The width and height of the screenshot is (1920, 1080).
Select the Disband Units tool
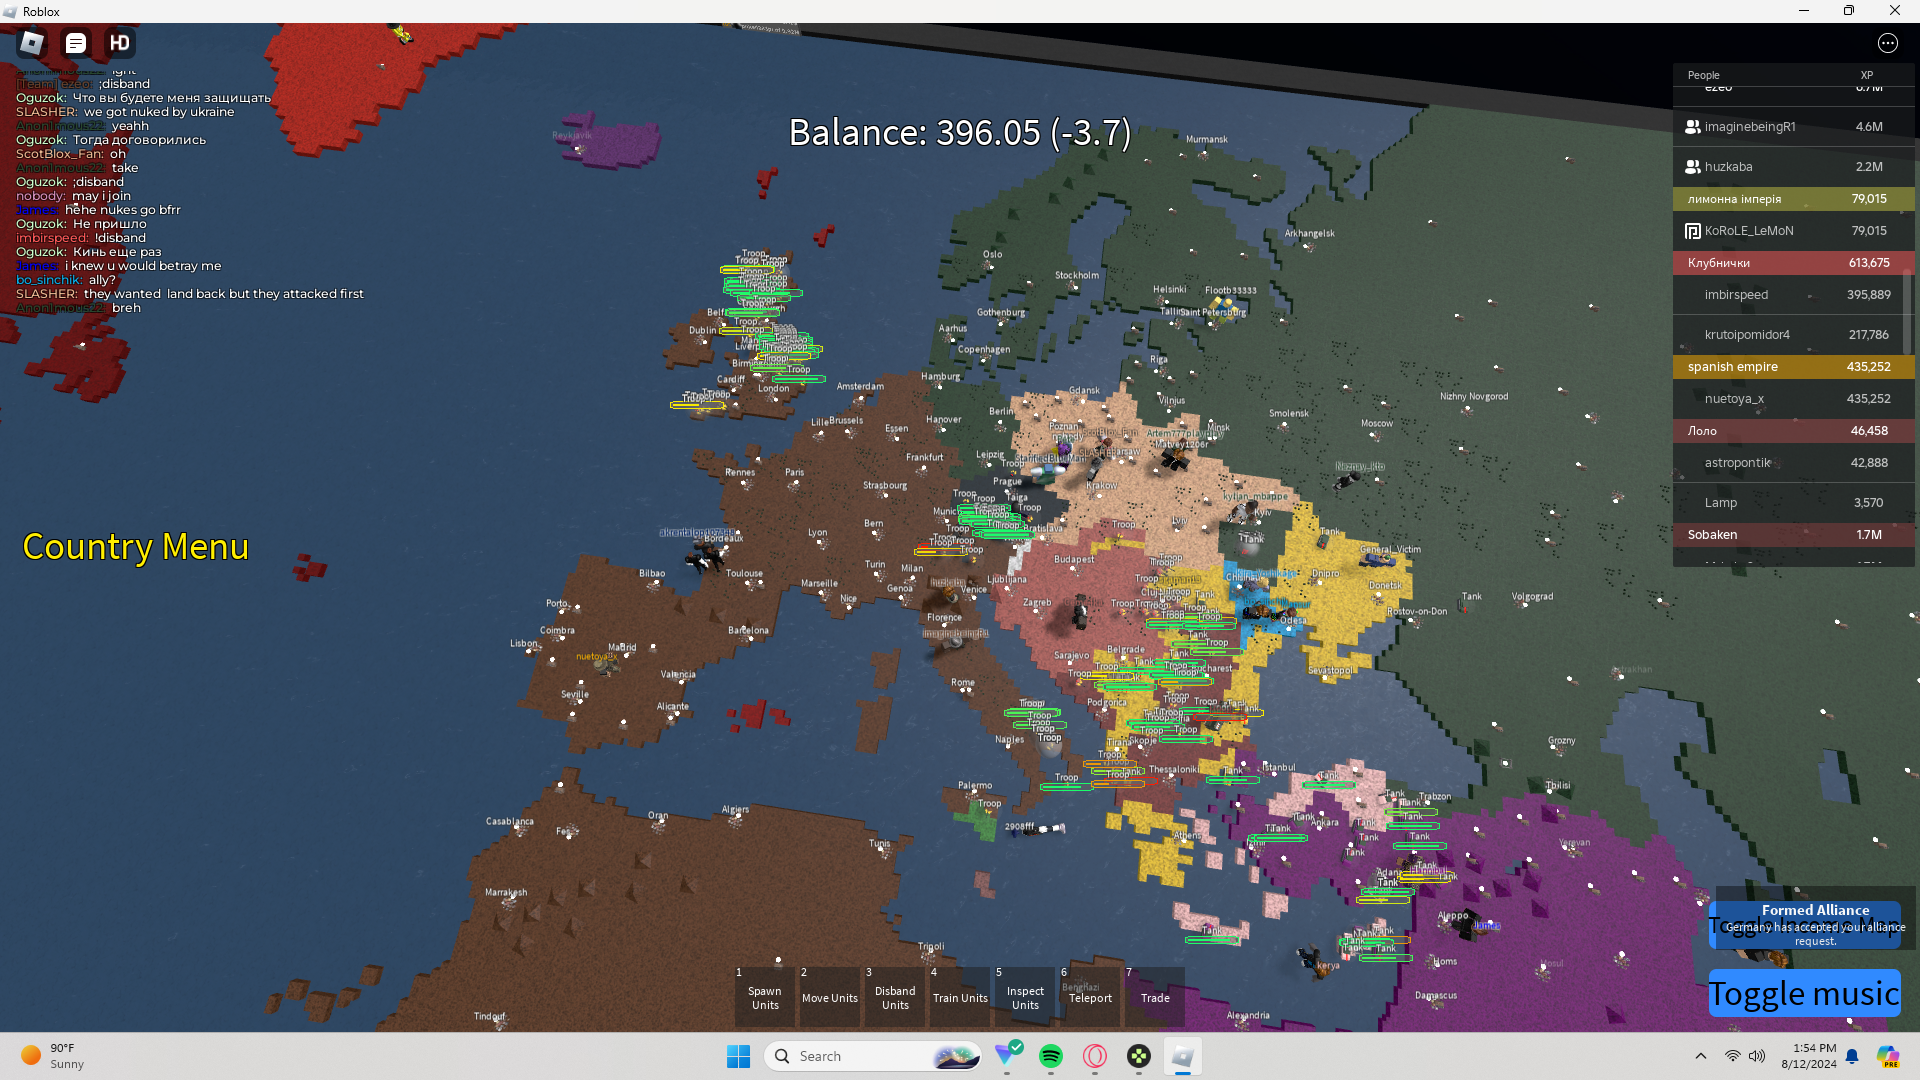coord(895,996)
